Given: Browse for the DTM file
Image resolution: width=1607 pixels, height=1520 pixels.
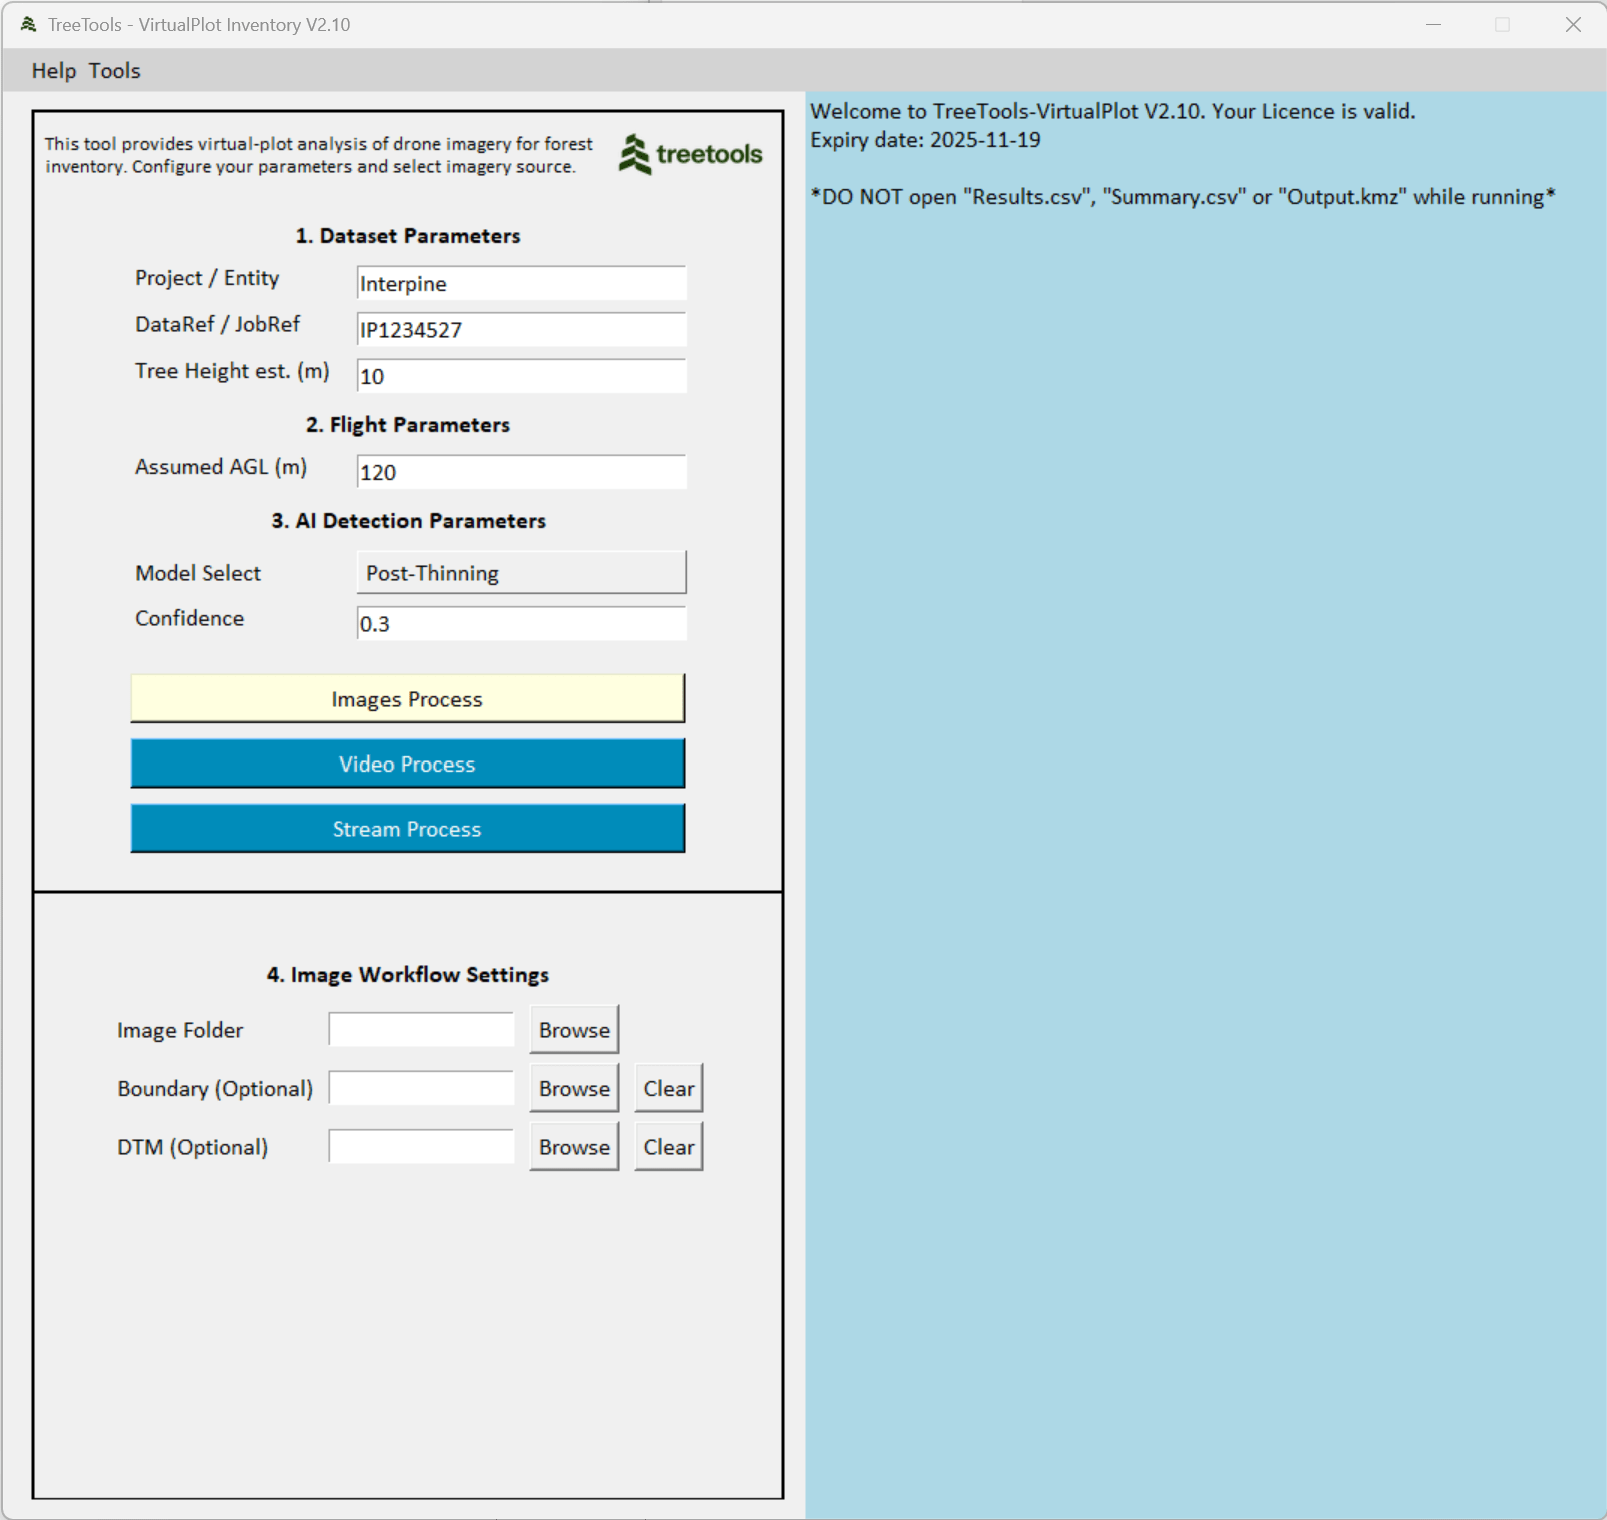Looking at the screenshot, I should tap(574, 1147).
